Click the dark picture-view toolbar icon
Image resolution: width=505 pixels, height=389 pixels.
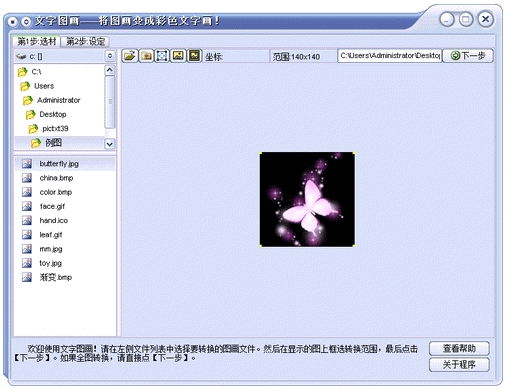[194, 56]
